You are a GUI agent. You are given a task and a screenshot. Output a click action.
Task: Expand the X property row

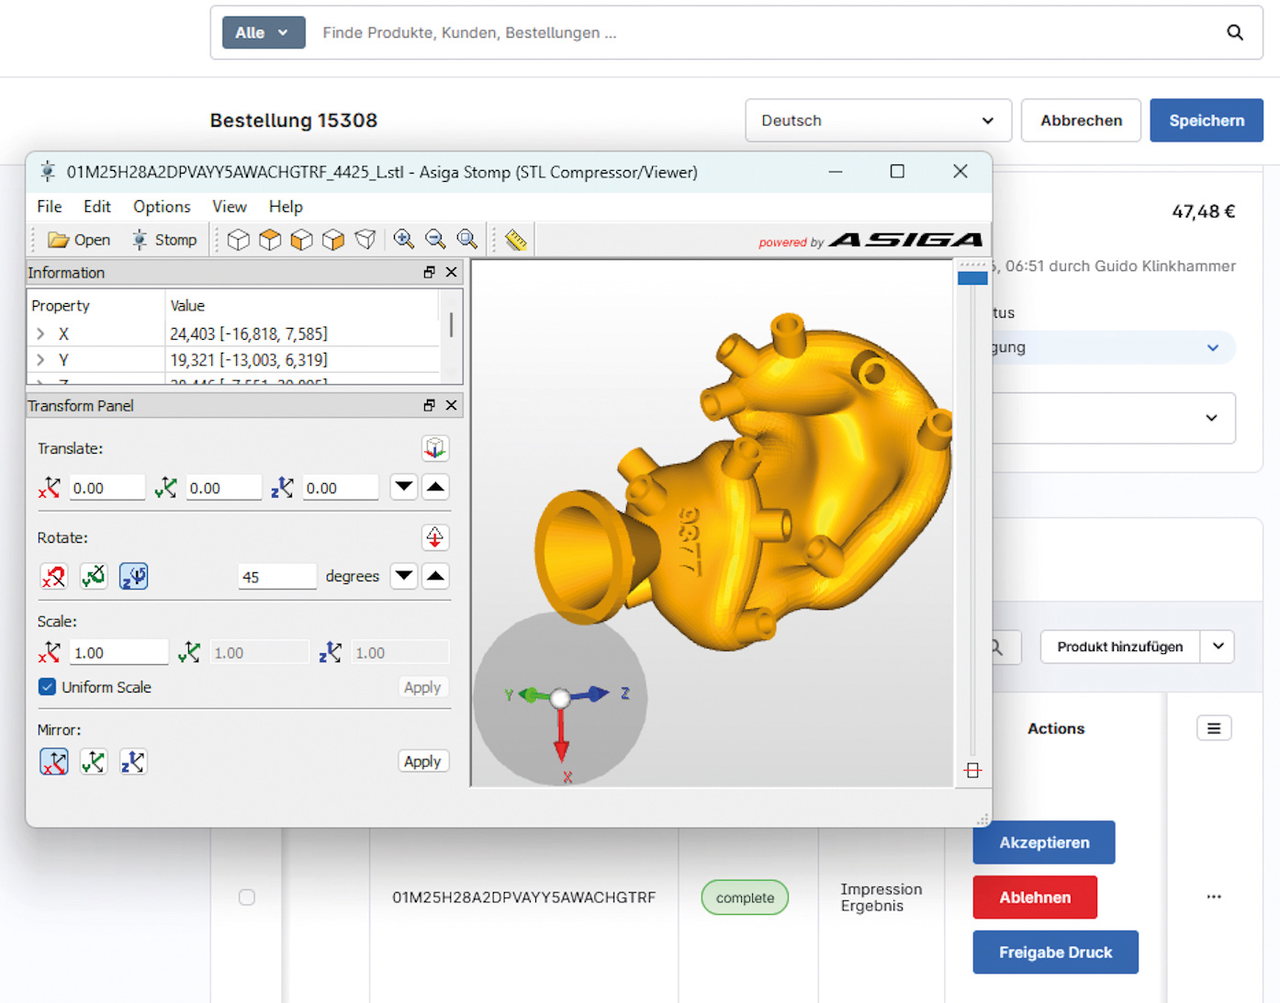[41, 334]
